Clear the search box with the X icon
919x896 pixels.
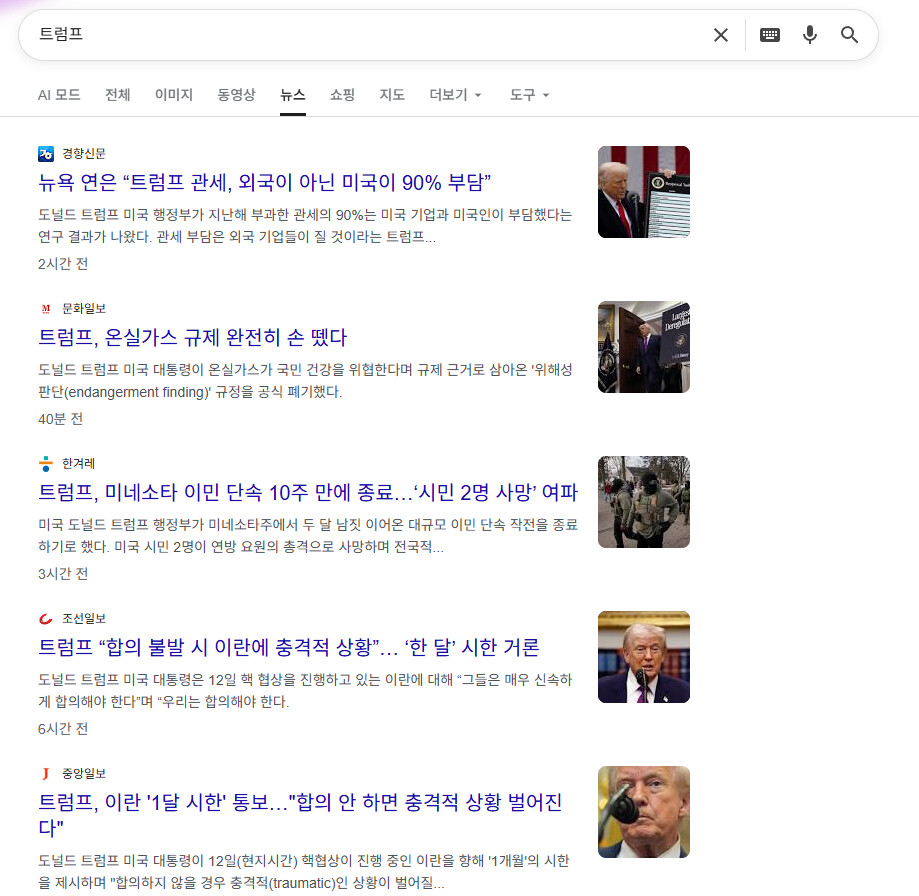tap(721, 35)
